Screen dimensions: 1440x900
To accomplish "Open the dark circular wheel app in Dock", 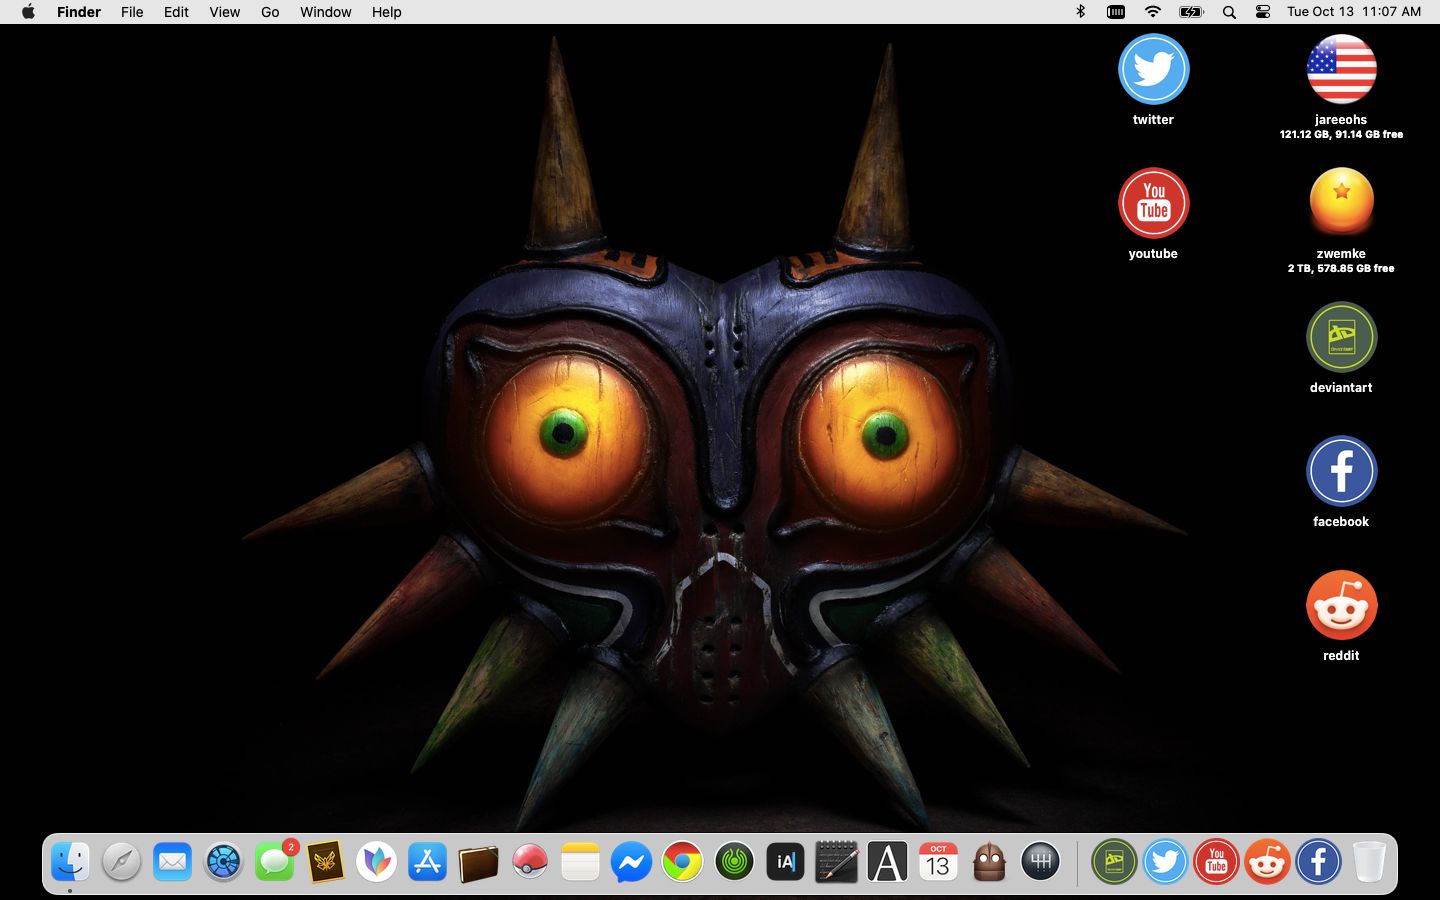I will [223, 861].
